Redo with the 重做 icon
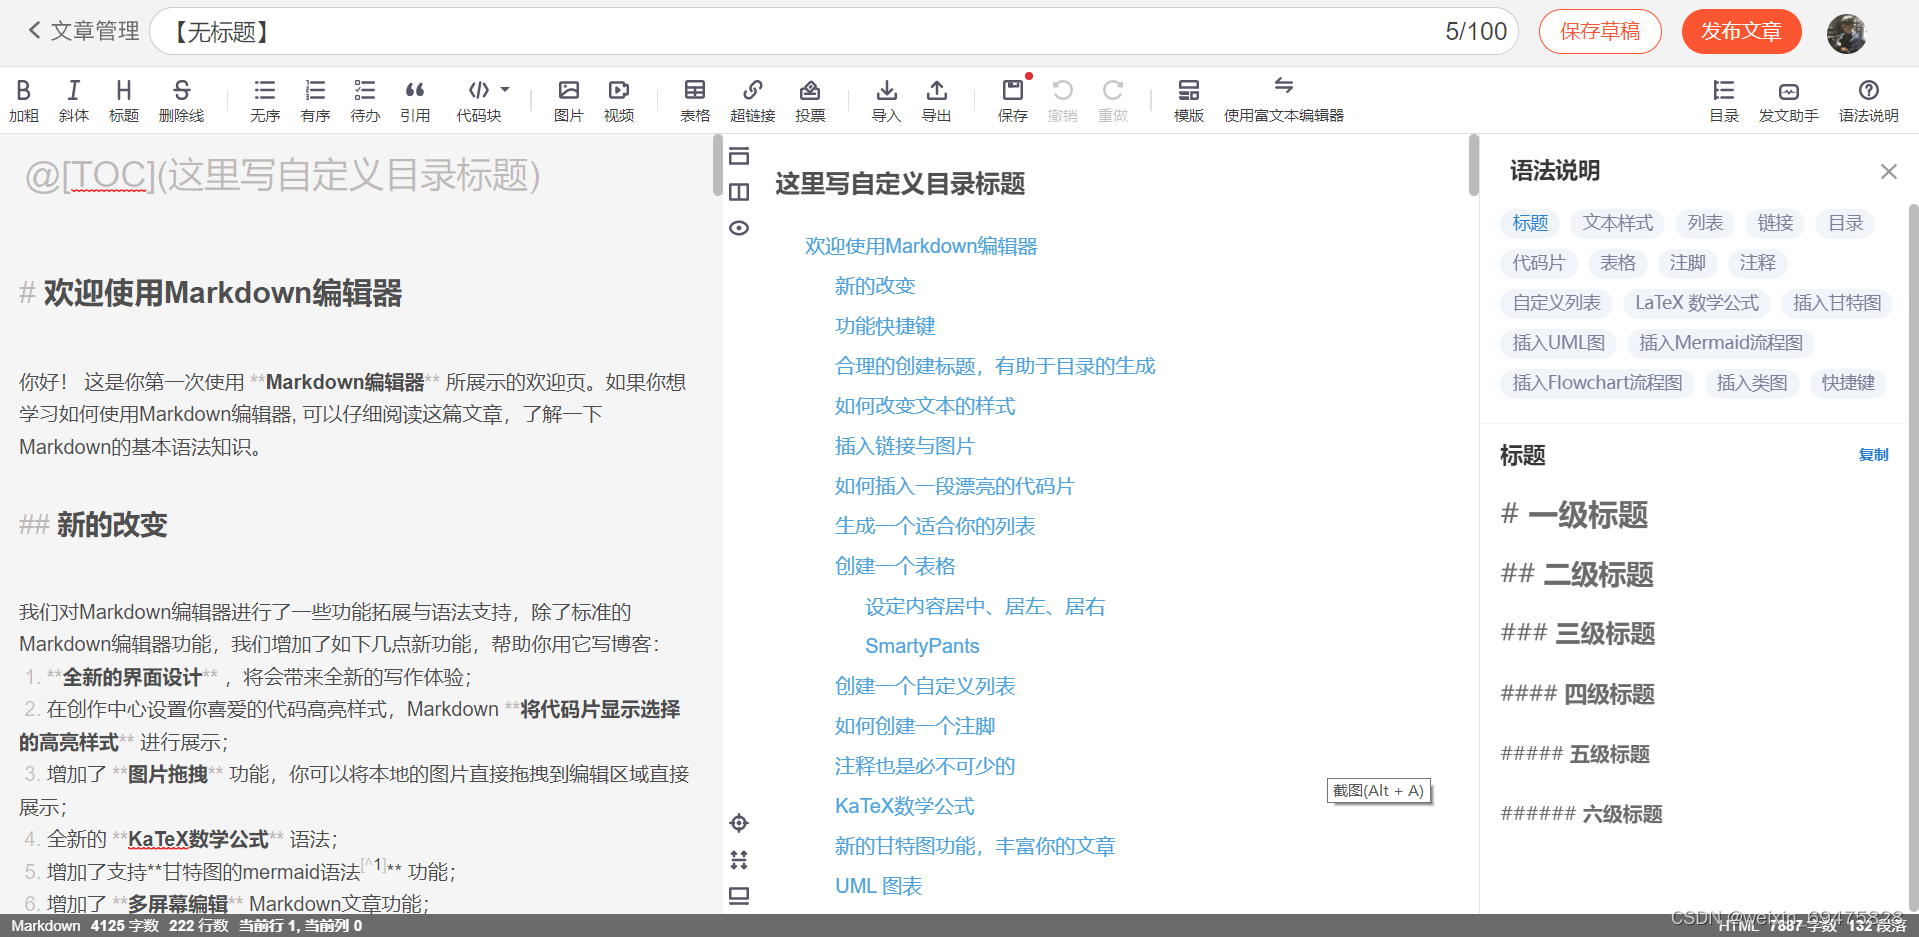The height and width of the screenshot is (937, 1919). [1113, 101]
